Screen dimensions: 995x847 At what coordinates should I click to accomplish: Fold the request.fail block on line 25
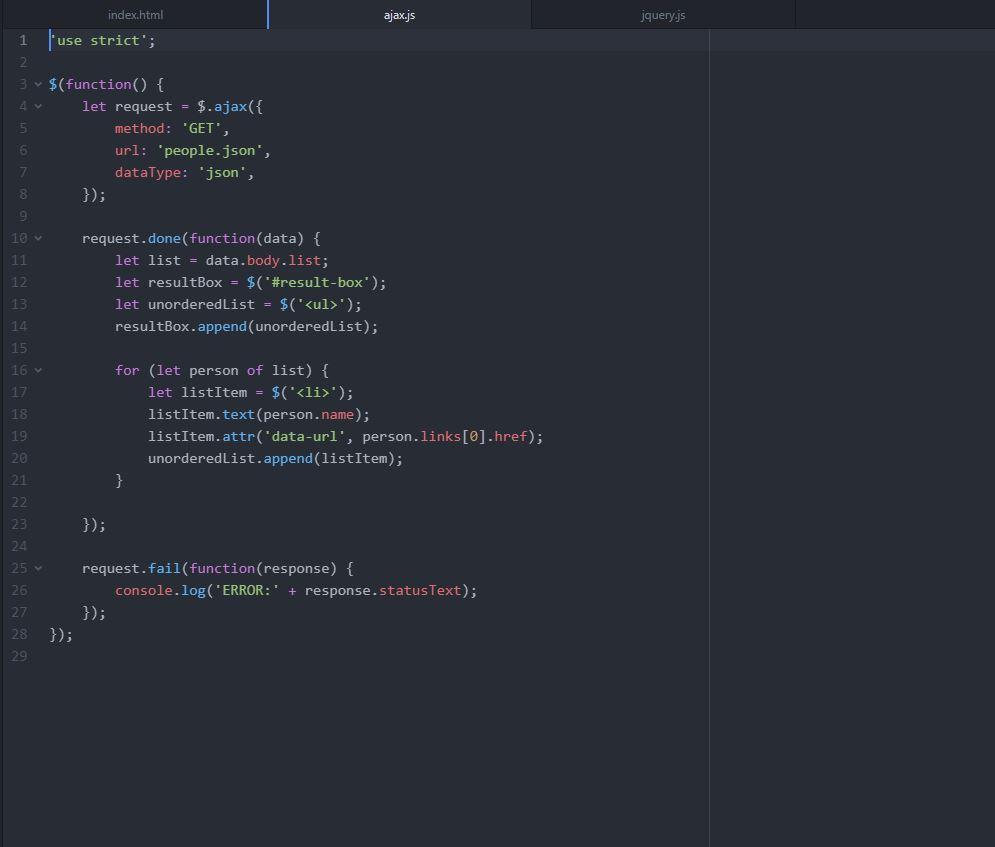[38, 568]
